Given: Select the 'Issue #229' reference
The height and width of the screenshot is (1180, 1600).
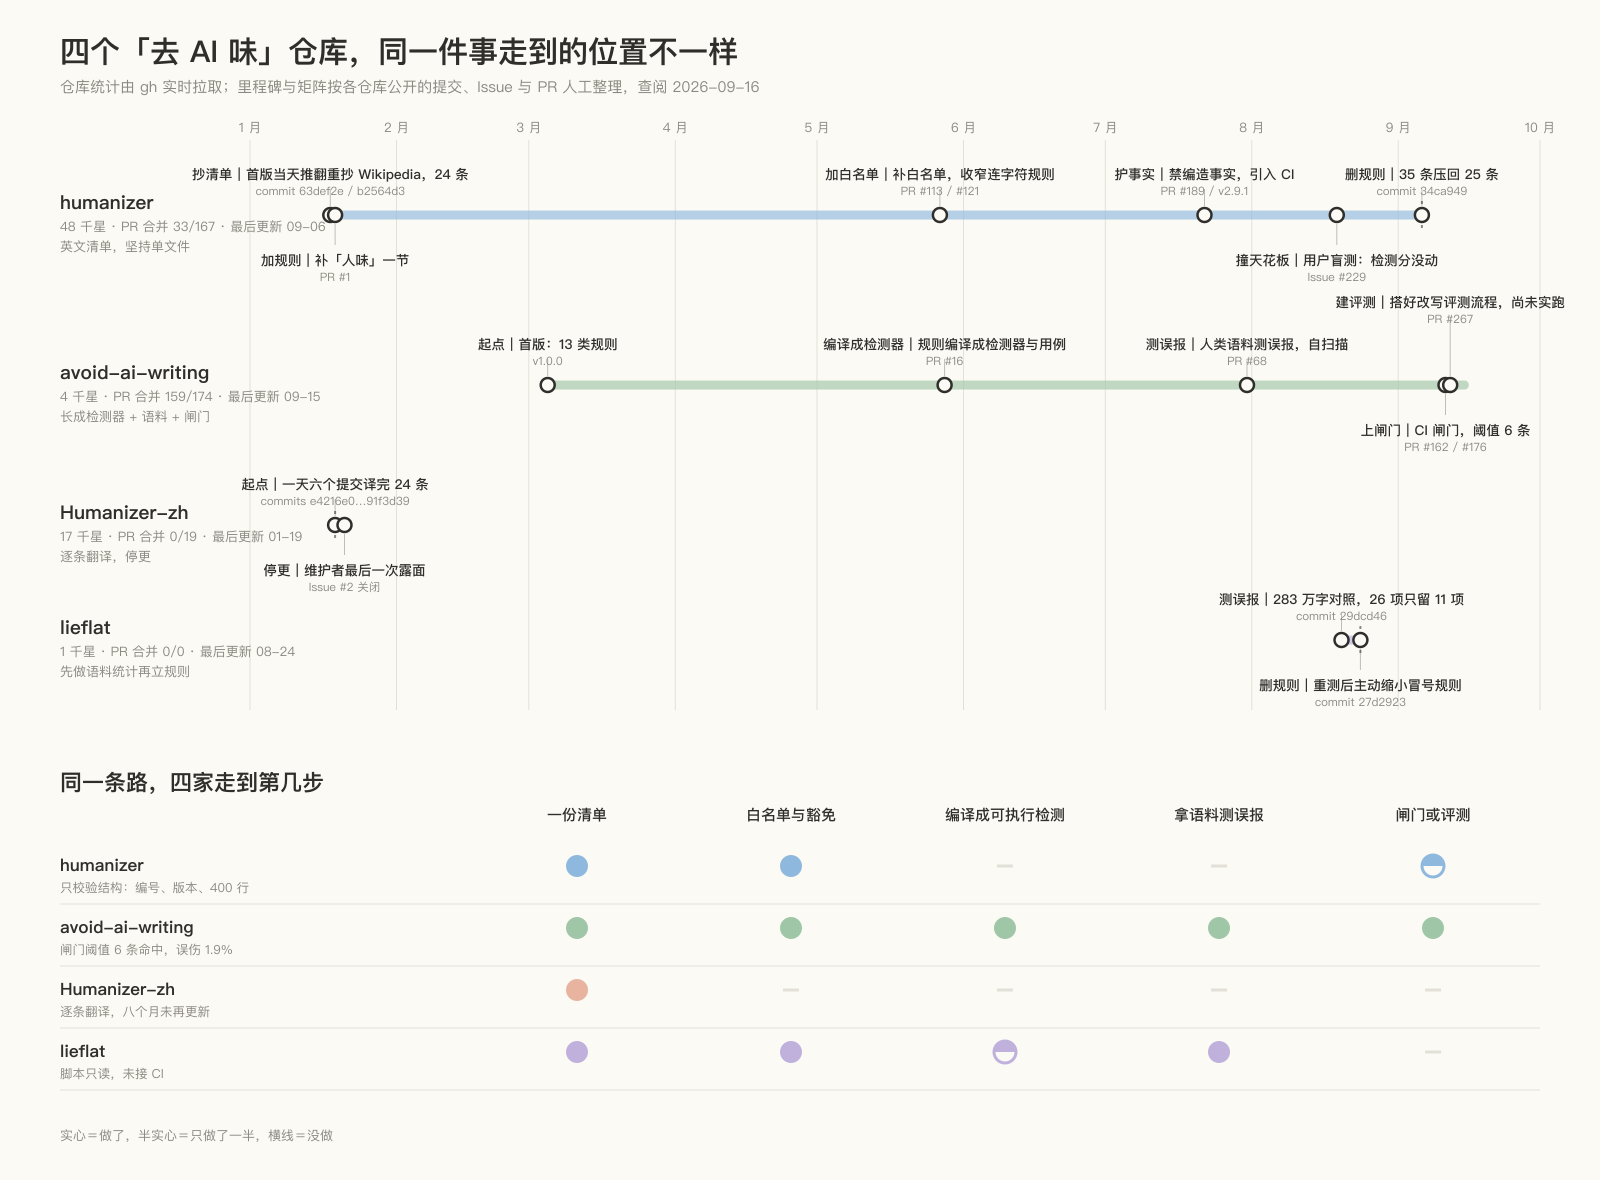Looking at the screenshot, I should 1337,277.
